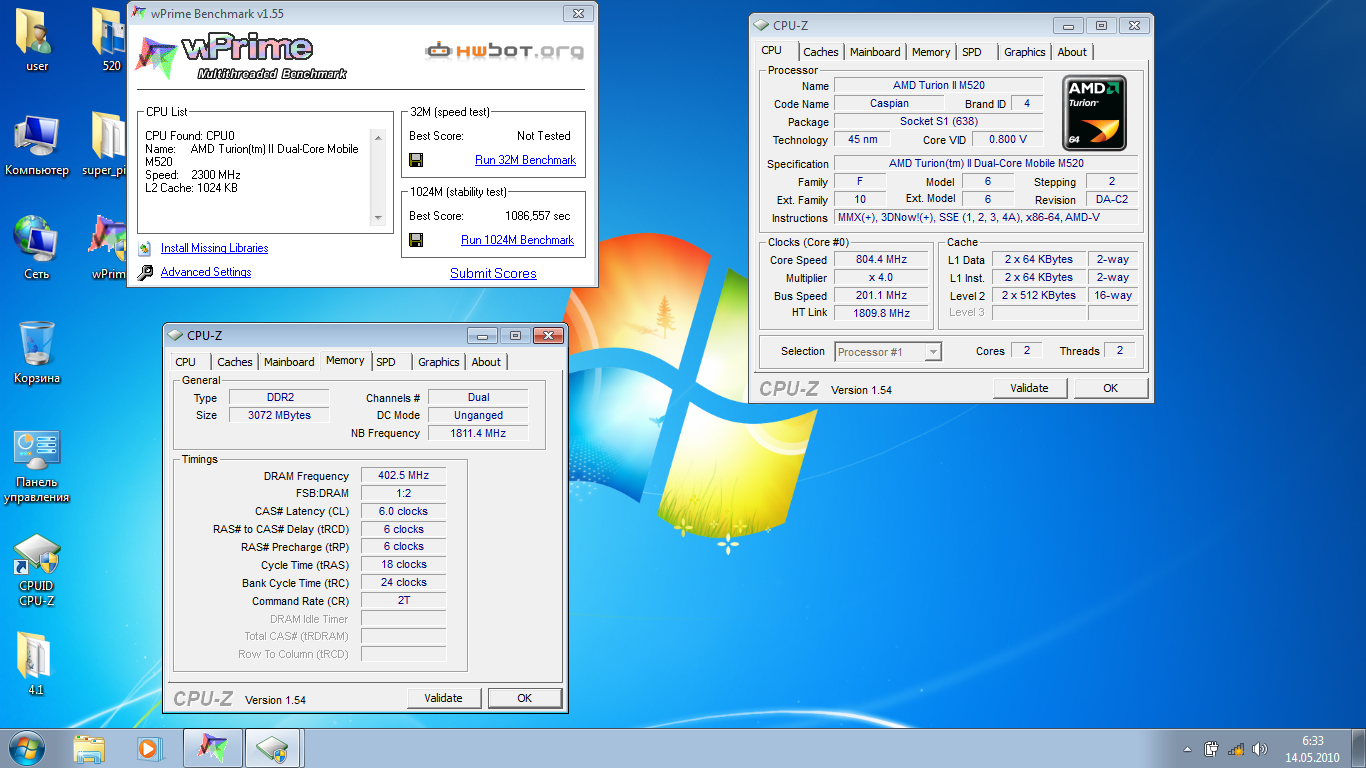Viewport: 1366px width, 768px height.
Task: Open the super_pi folder icon
Action: pos(105,145)
